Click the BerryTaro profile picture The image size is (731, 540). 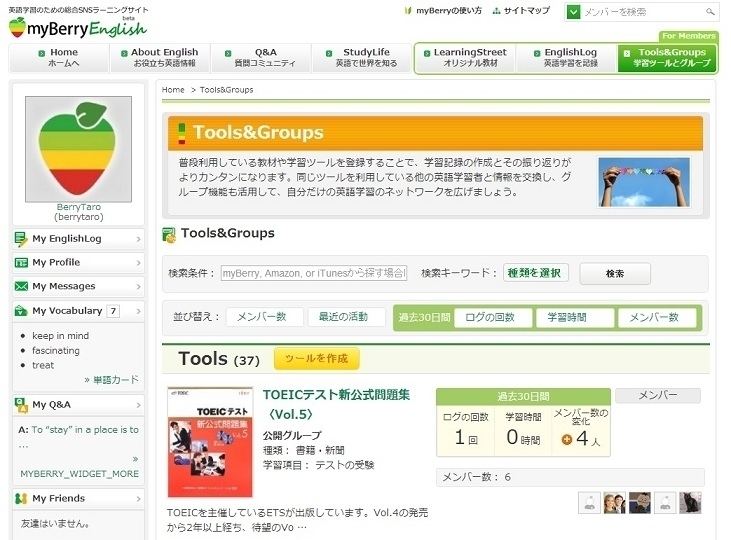(78, 149)
